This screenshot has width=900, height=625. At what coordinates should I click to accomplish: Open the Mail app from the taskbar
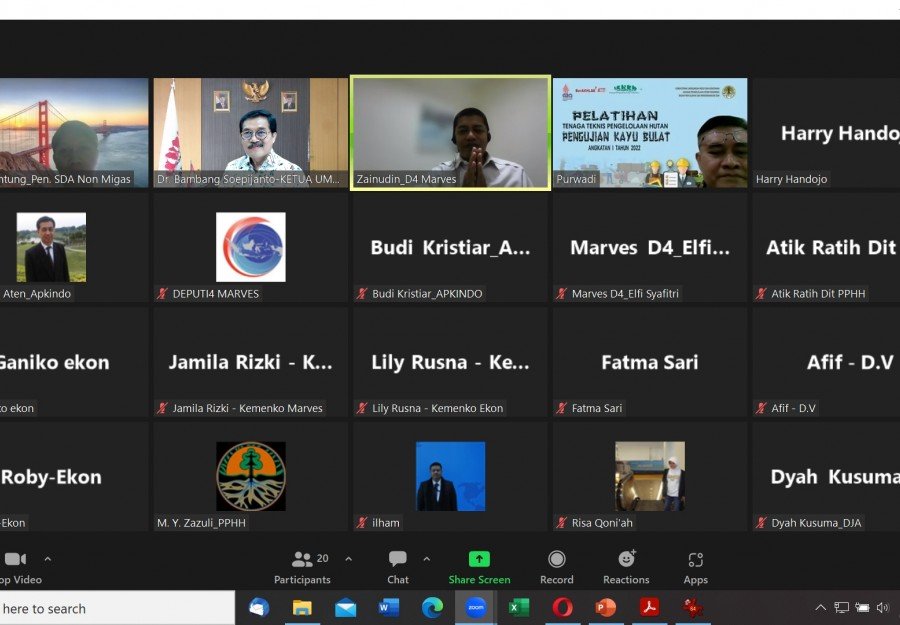click(x=346, y=607)
